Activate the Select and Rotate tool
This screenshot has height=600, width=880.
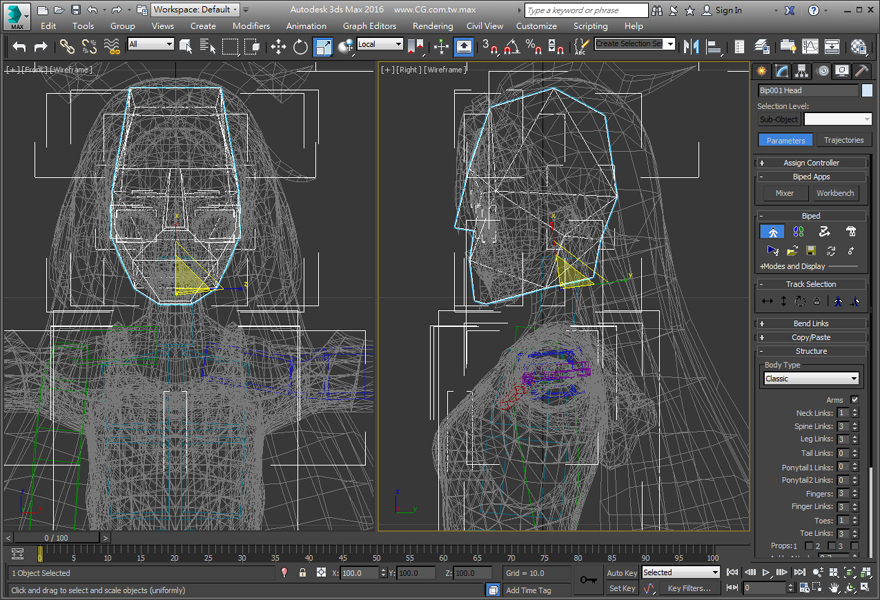[x=300, y=47]
